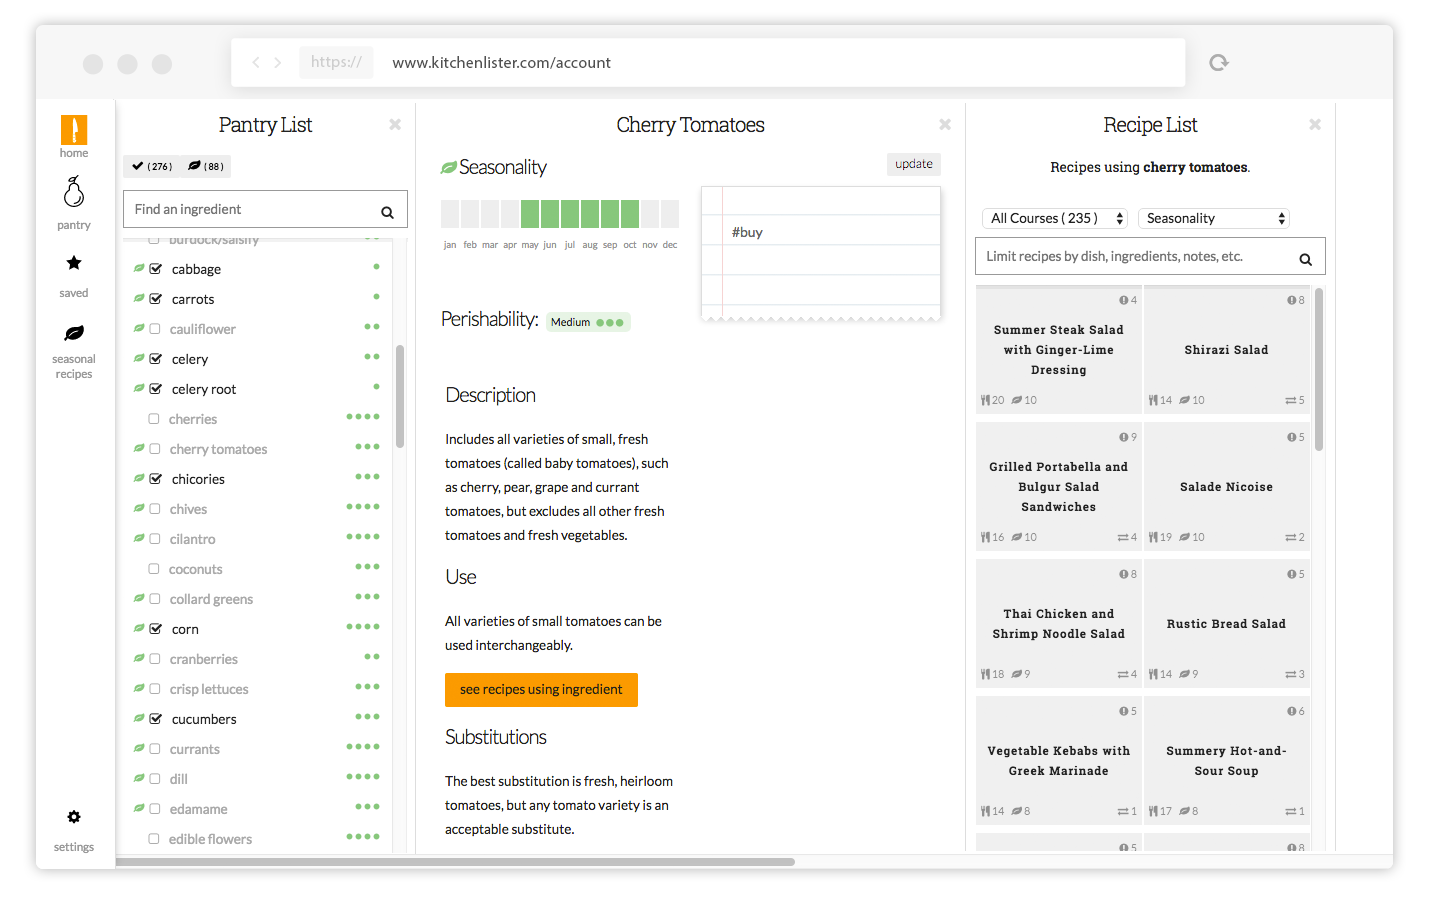Uncheck the chicories checkbox

coord(156,478)
